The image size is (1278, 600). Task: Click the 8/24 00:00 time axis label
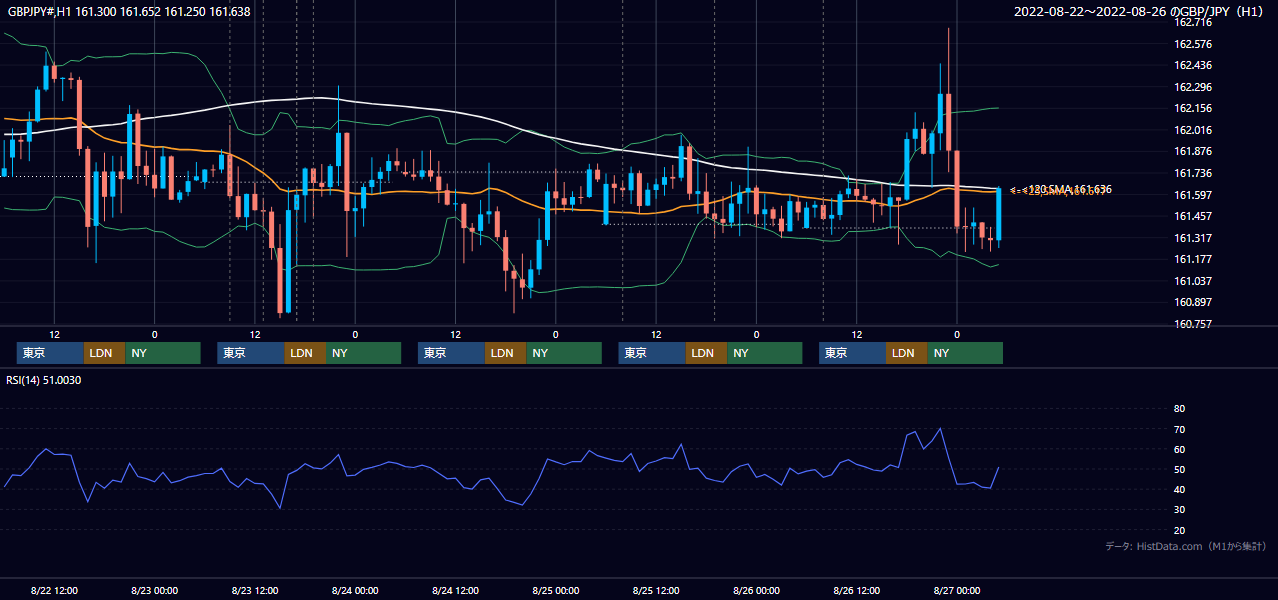tap(355, 591)
